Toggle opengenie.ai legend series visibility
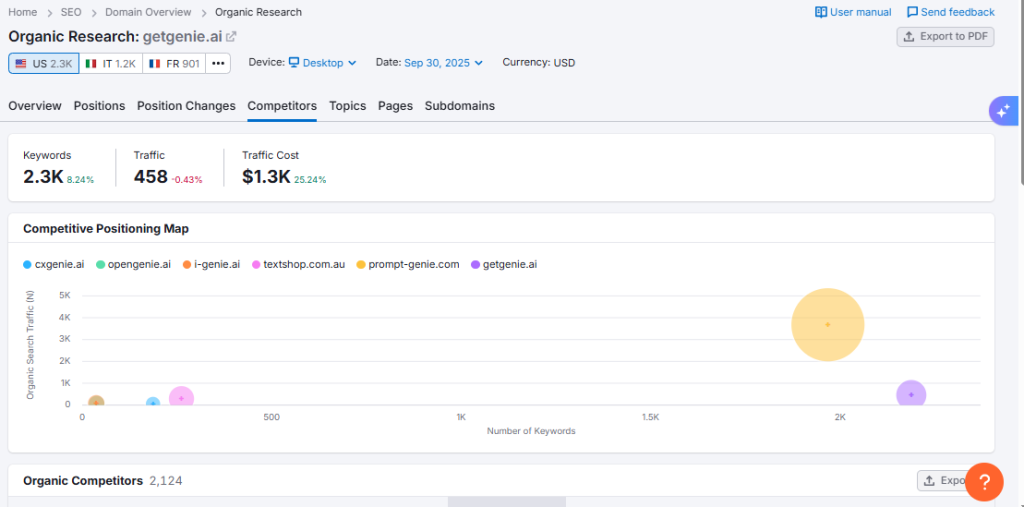 (133, 264)
